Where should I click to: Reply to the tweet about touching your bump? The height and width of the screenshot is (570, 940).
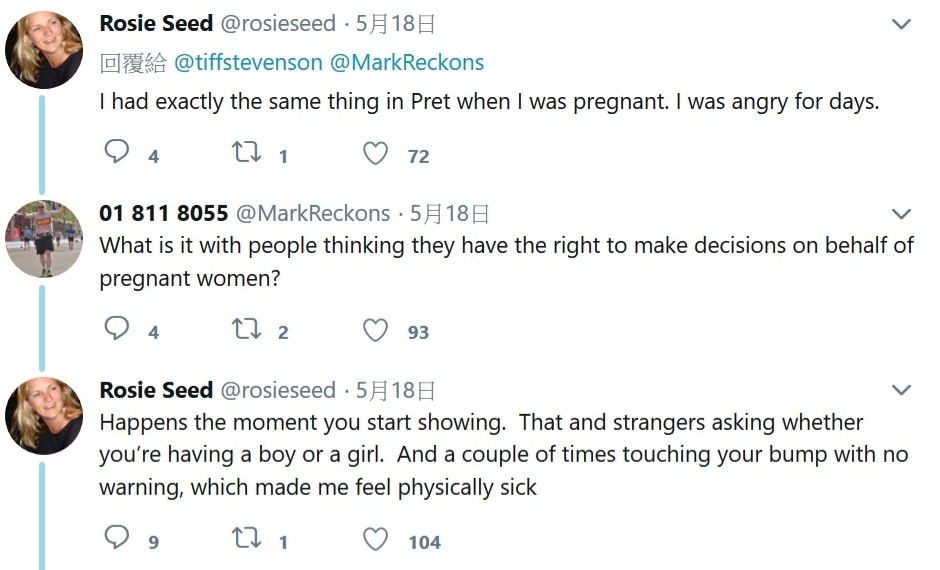(118, 539)
